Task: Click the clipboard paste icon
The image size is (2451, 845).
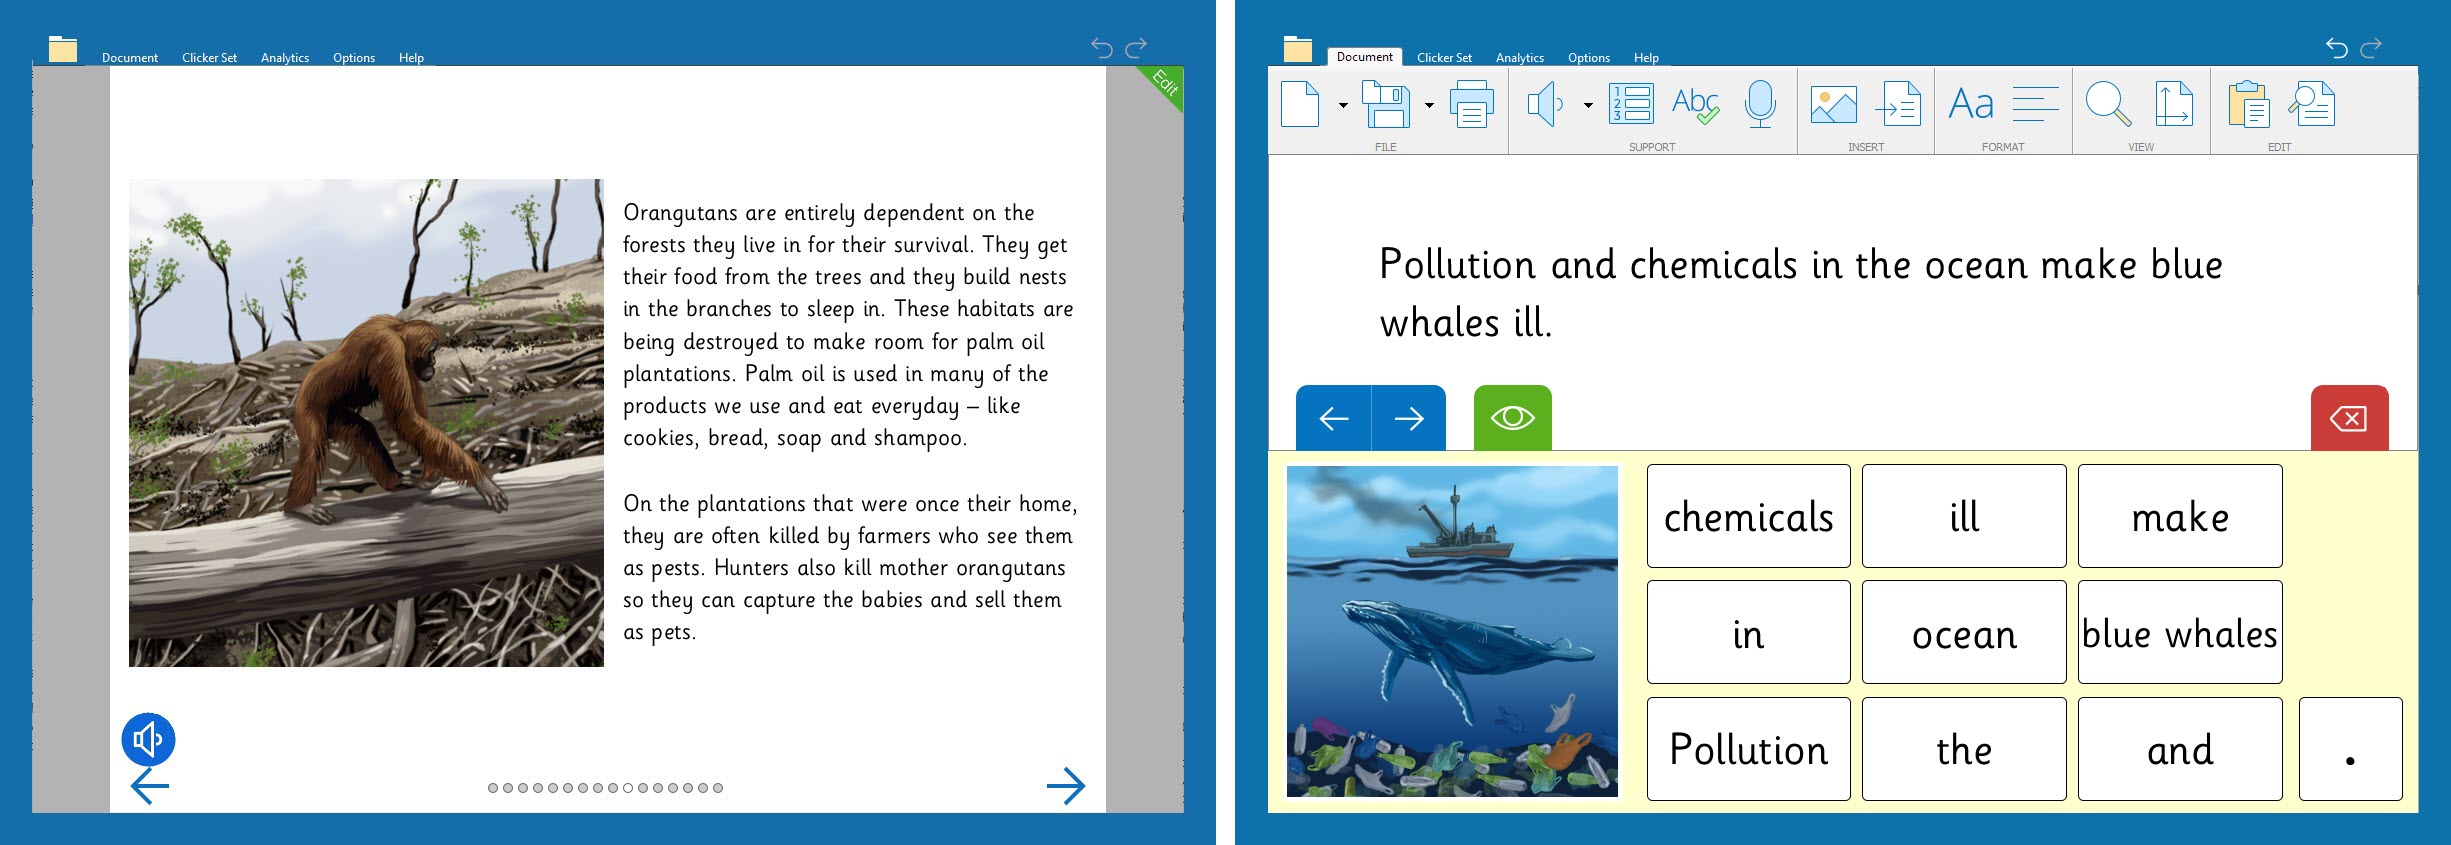Action: click(2248, 105)
